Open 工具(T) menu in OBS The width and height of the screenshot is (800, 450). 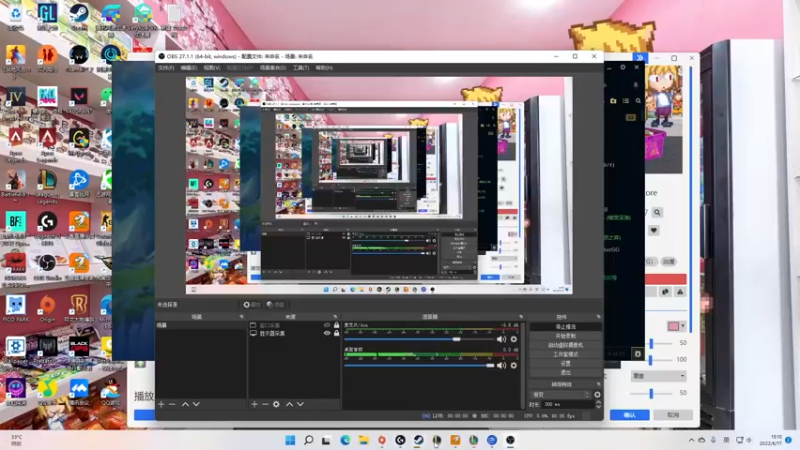(301, 68)
